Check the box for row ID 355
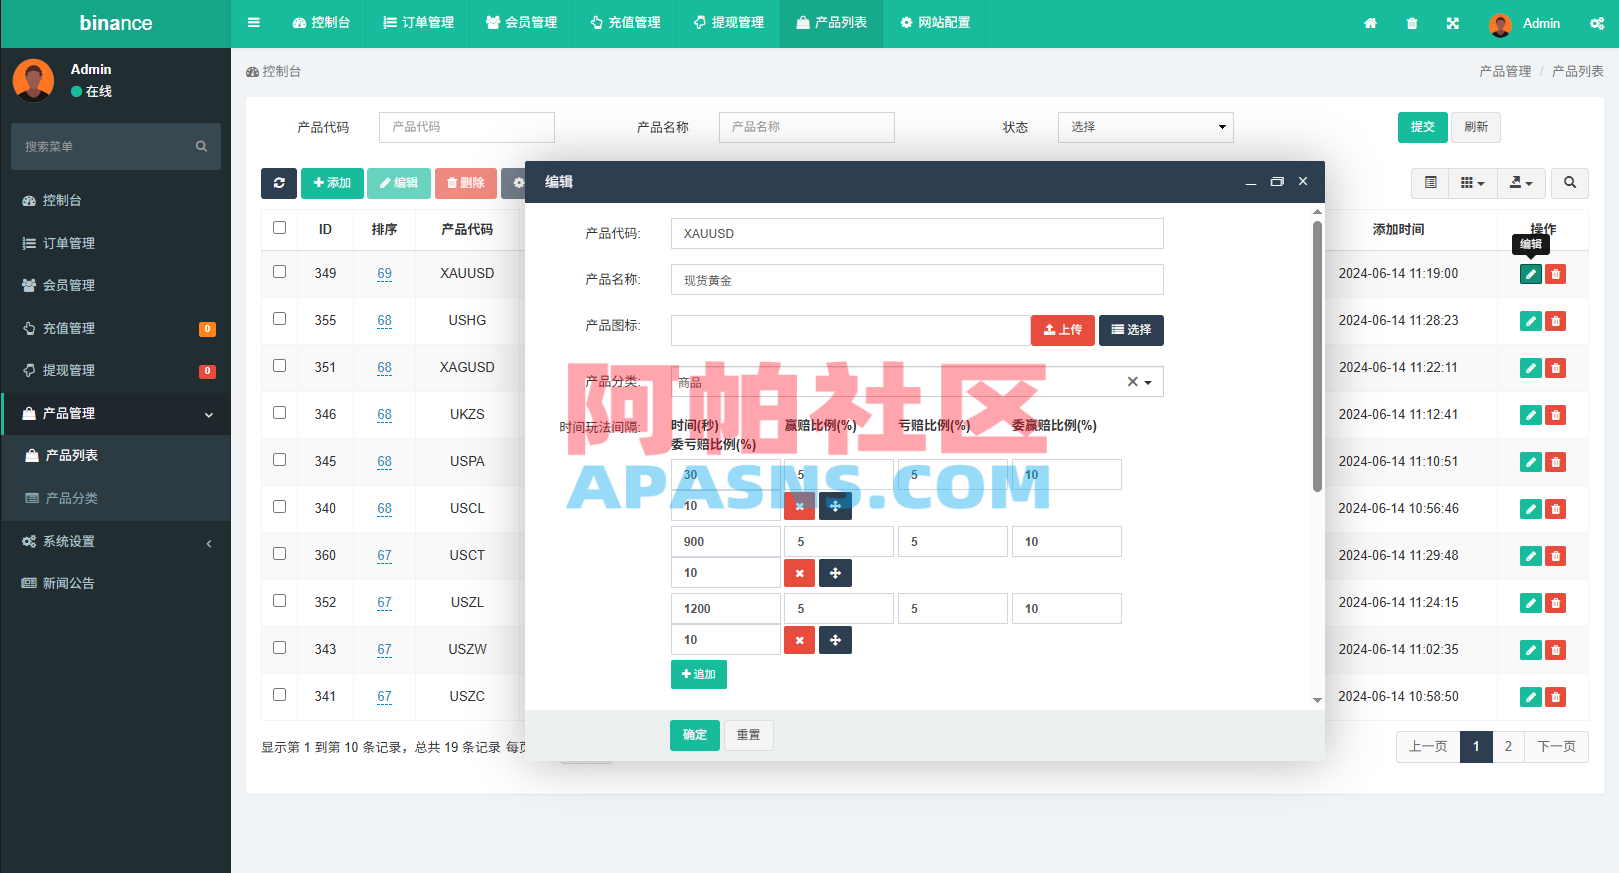This screenshot has width=1619, height=873. point(279,319)
